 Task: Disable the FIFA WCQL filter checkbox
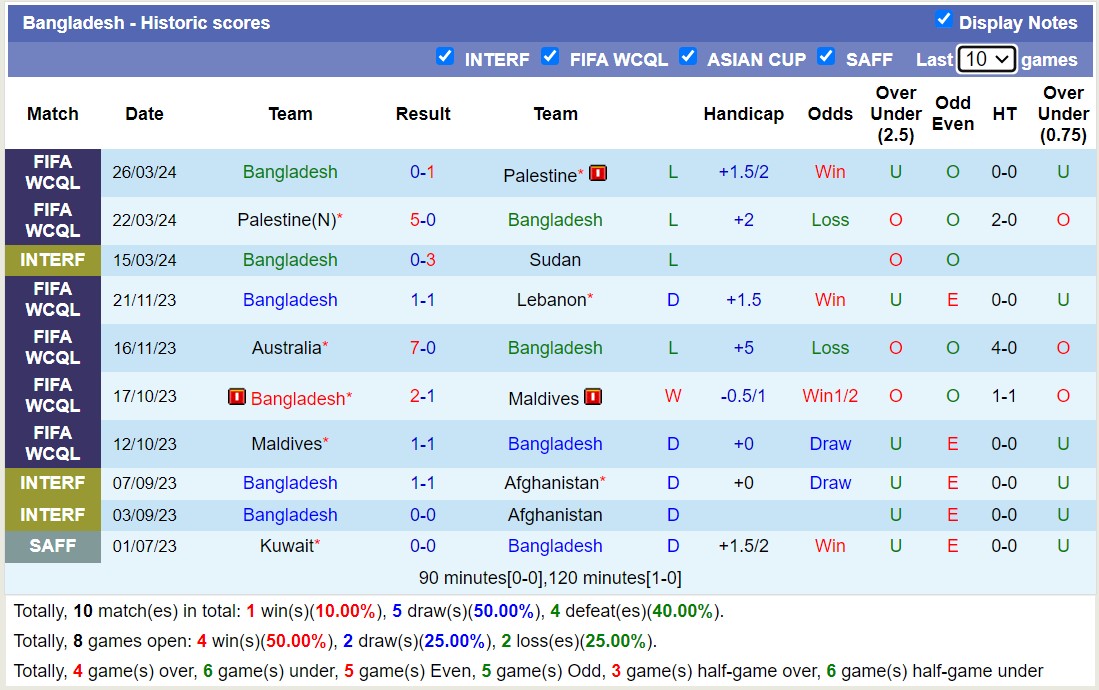[x=551, y=57]
